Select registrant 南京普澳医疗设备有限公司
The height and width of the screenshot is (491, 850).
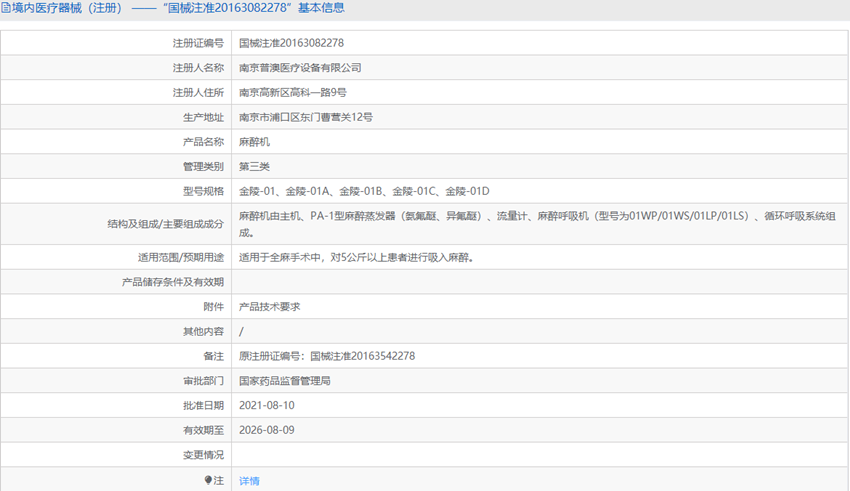point(300,68)
